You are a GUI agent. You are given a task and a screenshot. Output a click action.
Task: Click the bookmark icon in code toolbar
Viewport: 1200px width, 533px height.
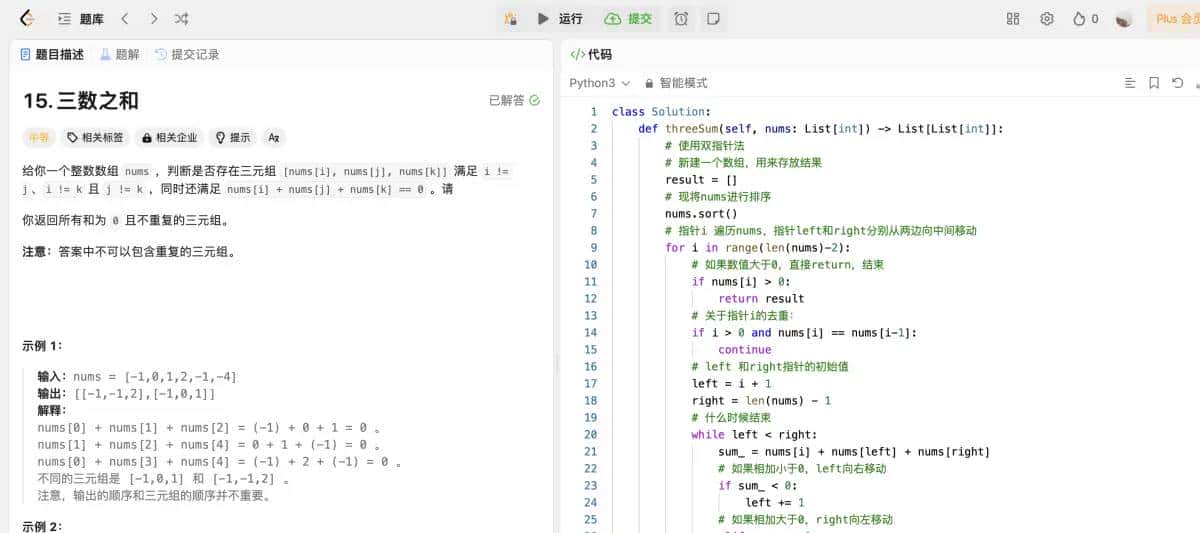(x=1154, y=83)
